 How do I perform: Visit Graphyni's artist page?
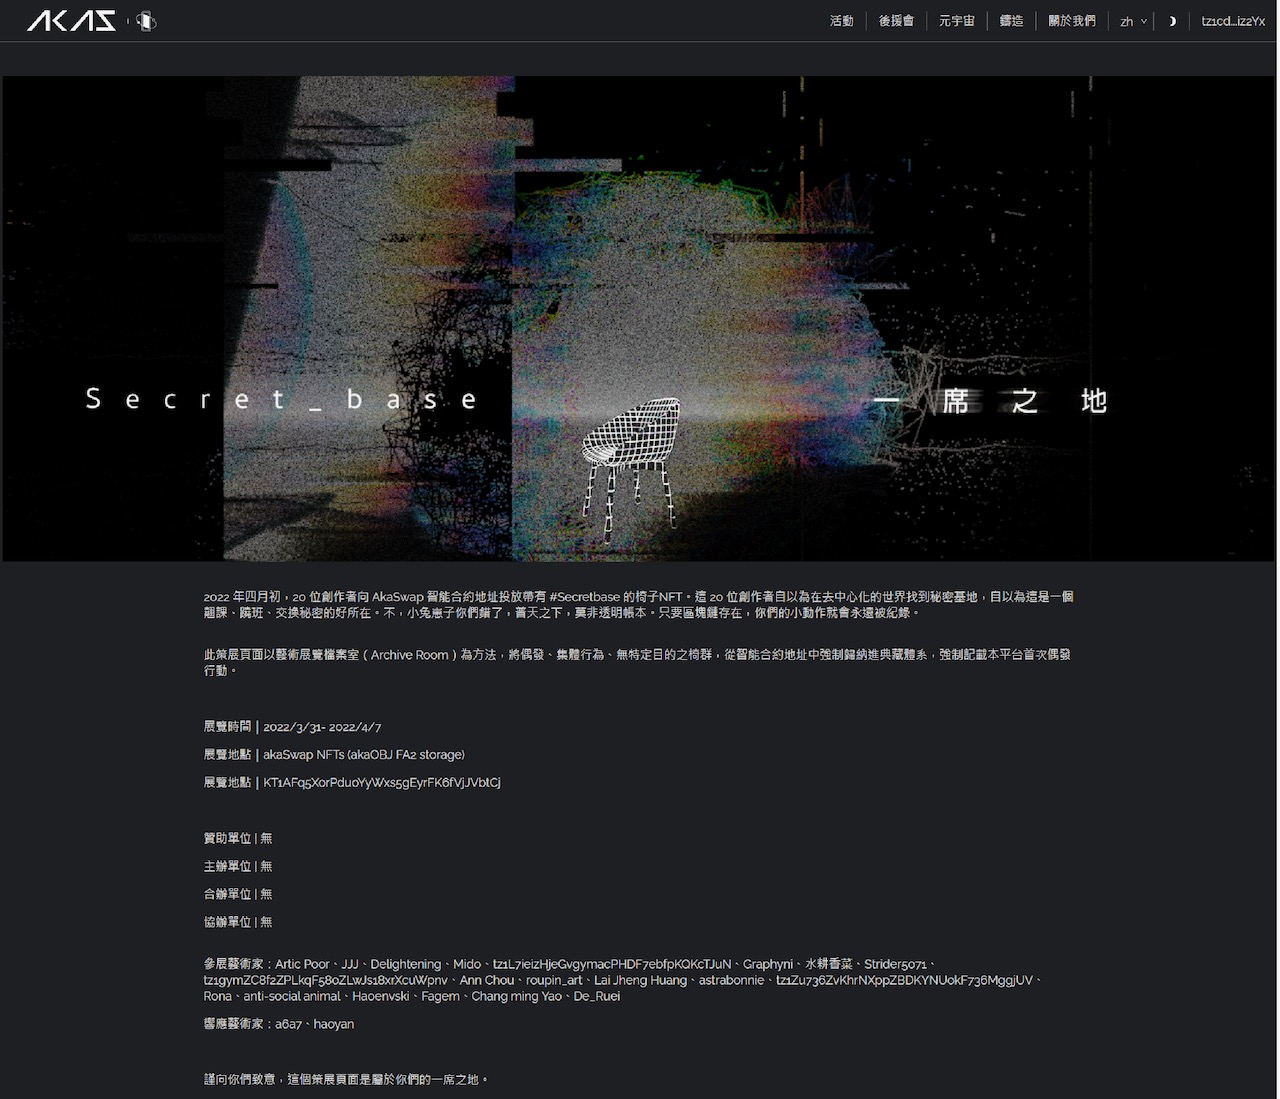[767, 964]
